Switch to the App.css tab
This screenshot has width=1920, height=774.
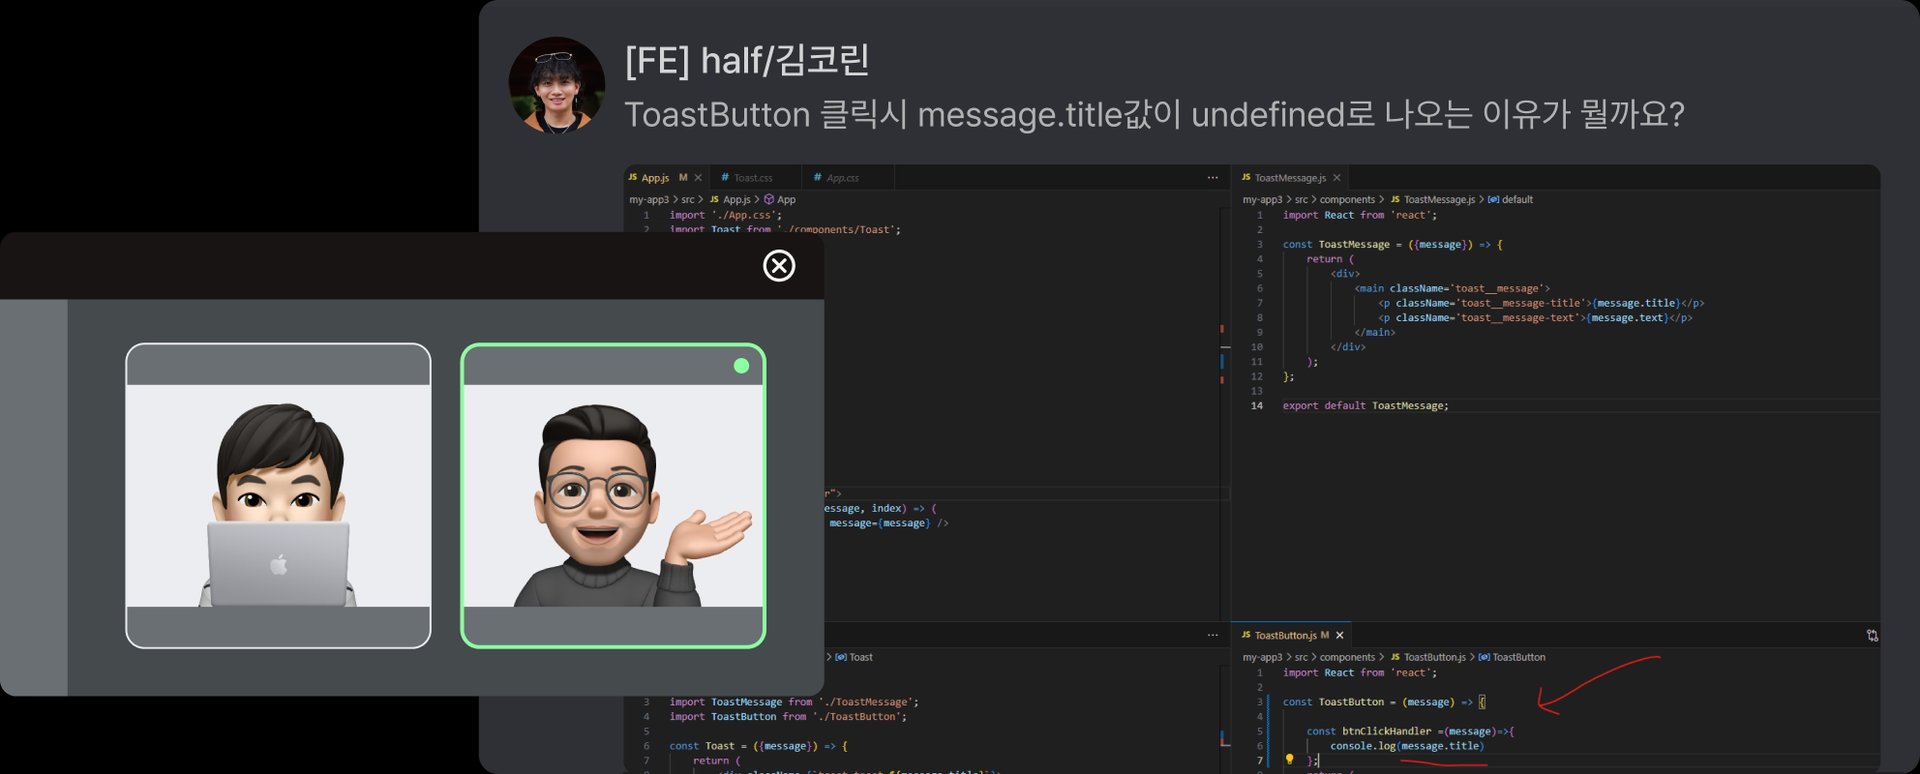coord(842,178)
